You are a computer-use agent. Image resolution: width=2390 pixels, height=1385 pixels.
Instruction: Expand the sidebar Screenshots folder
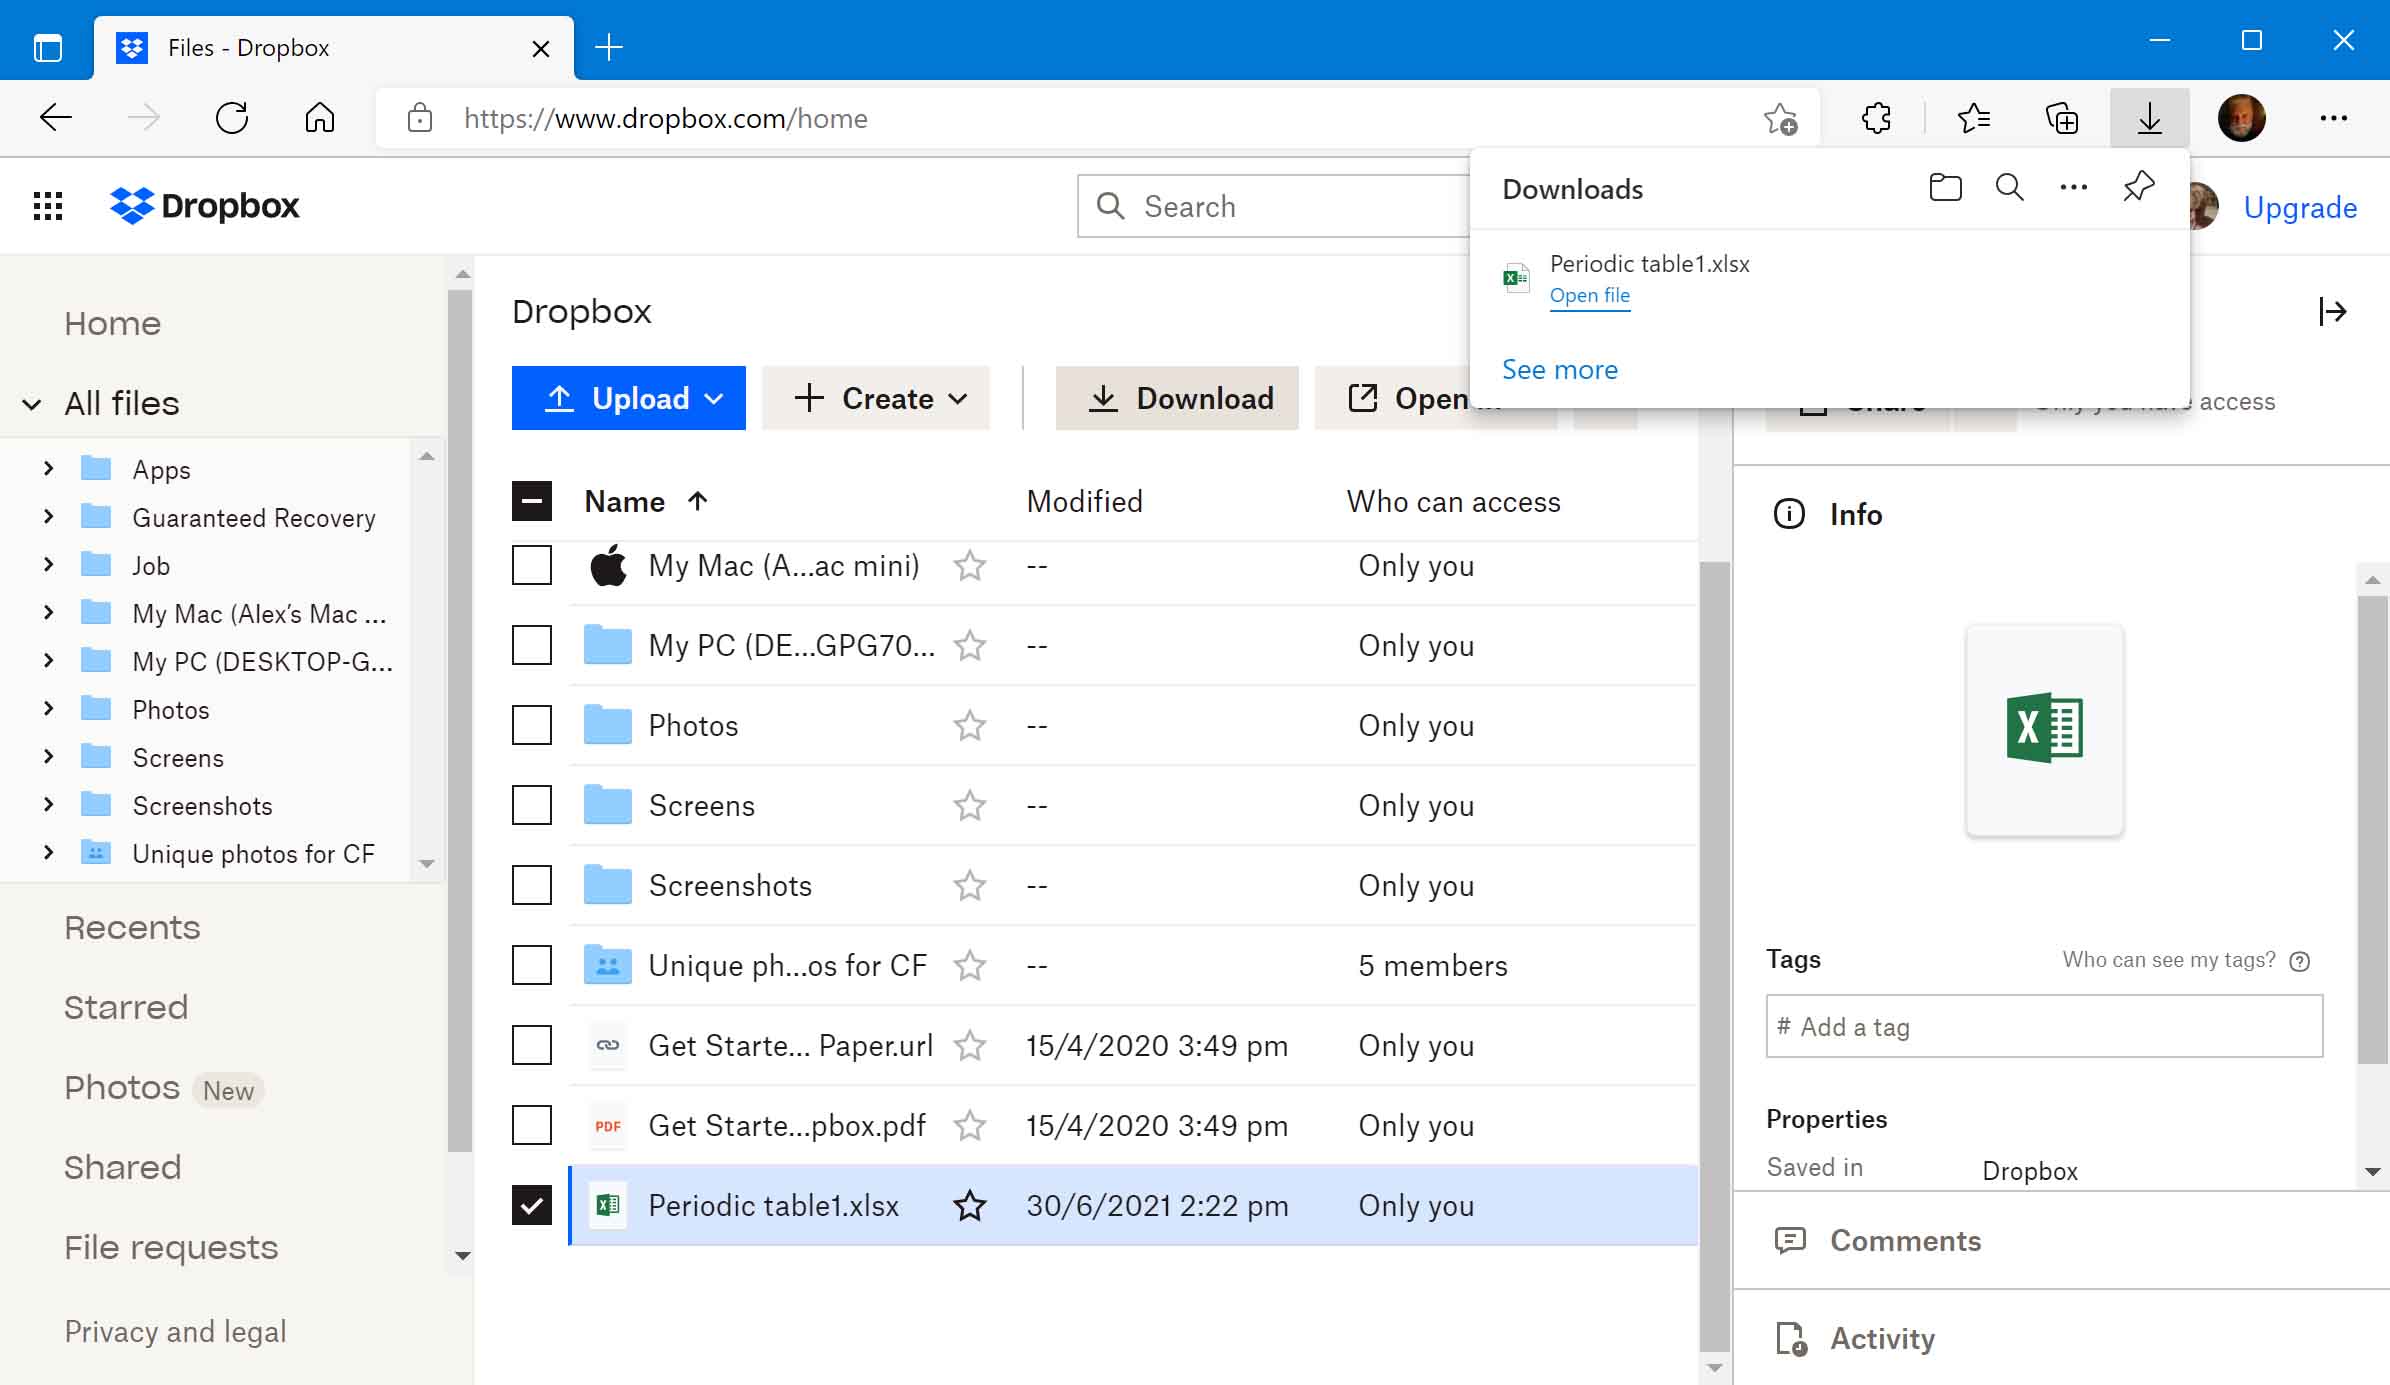click(x=48, y=804)
